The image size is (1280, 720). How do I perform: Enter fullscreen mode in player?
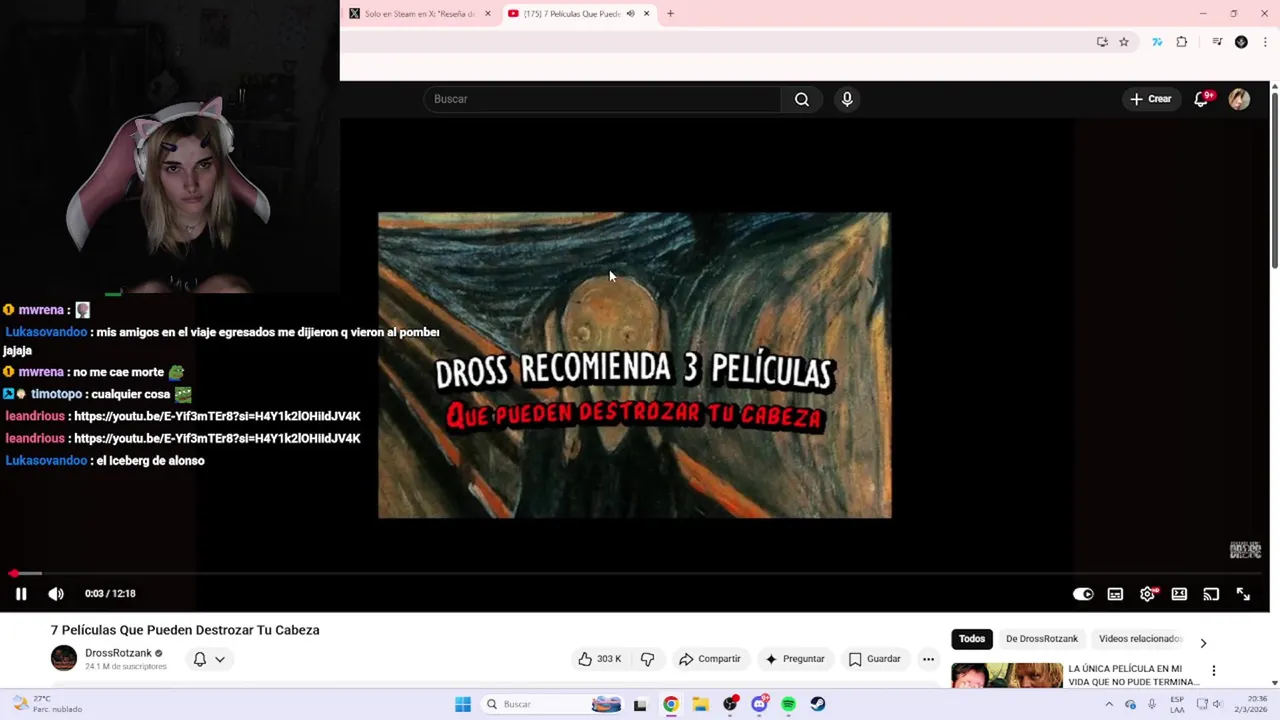(x=1243, y=594)
